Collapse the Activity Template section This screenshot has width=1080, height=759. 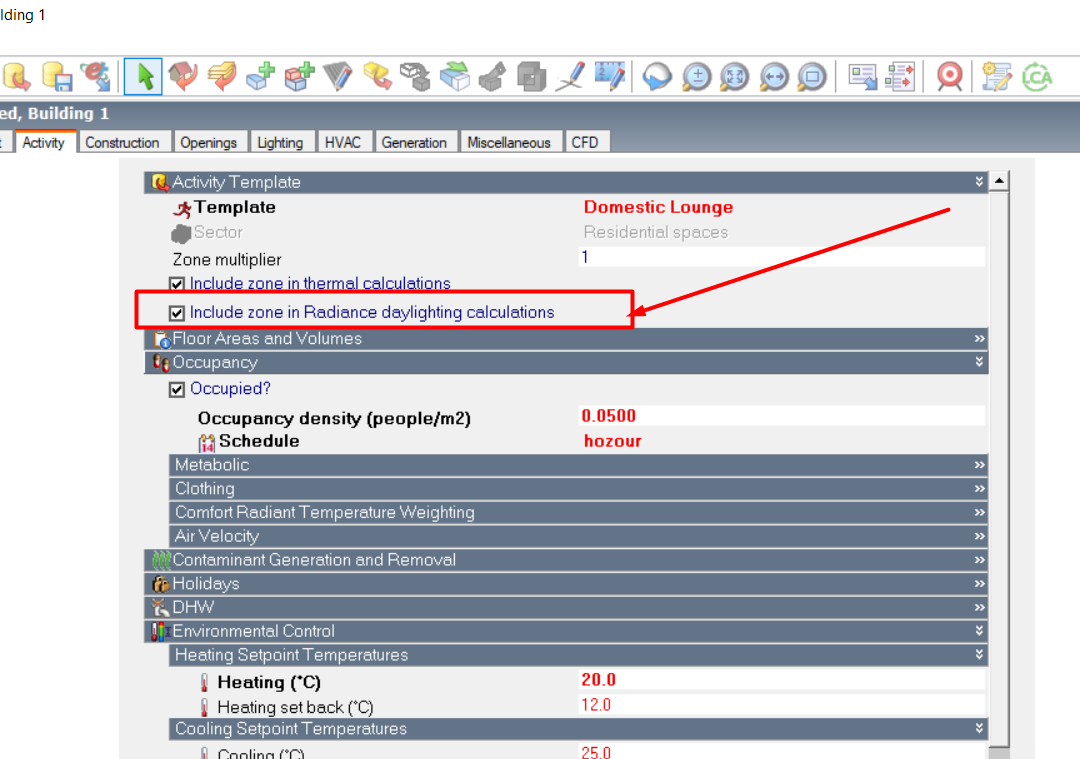tap(979, 182)
